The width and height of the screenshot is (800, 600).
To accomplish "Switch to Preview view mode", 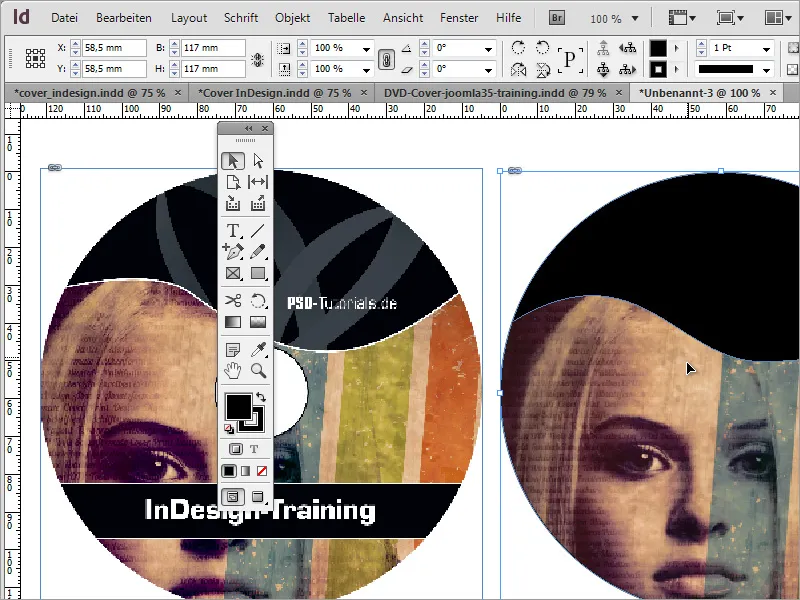I will click(258, 496).
